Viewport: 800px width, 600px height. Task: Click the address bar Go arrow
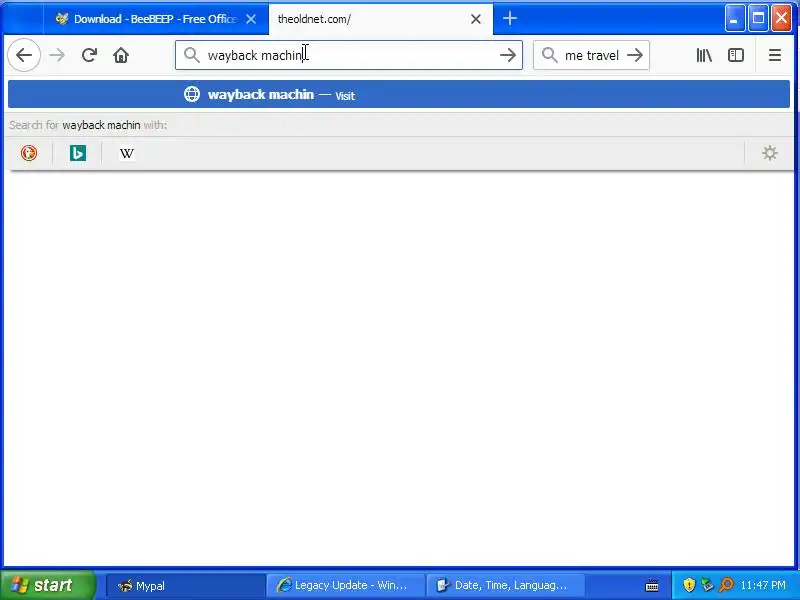pyautogui.click(x=508, y=55)
